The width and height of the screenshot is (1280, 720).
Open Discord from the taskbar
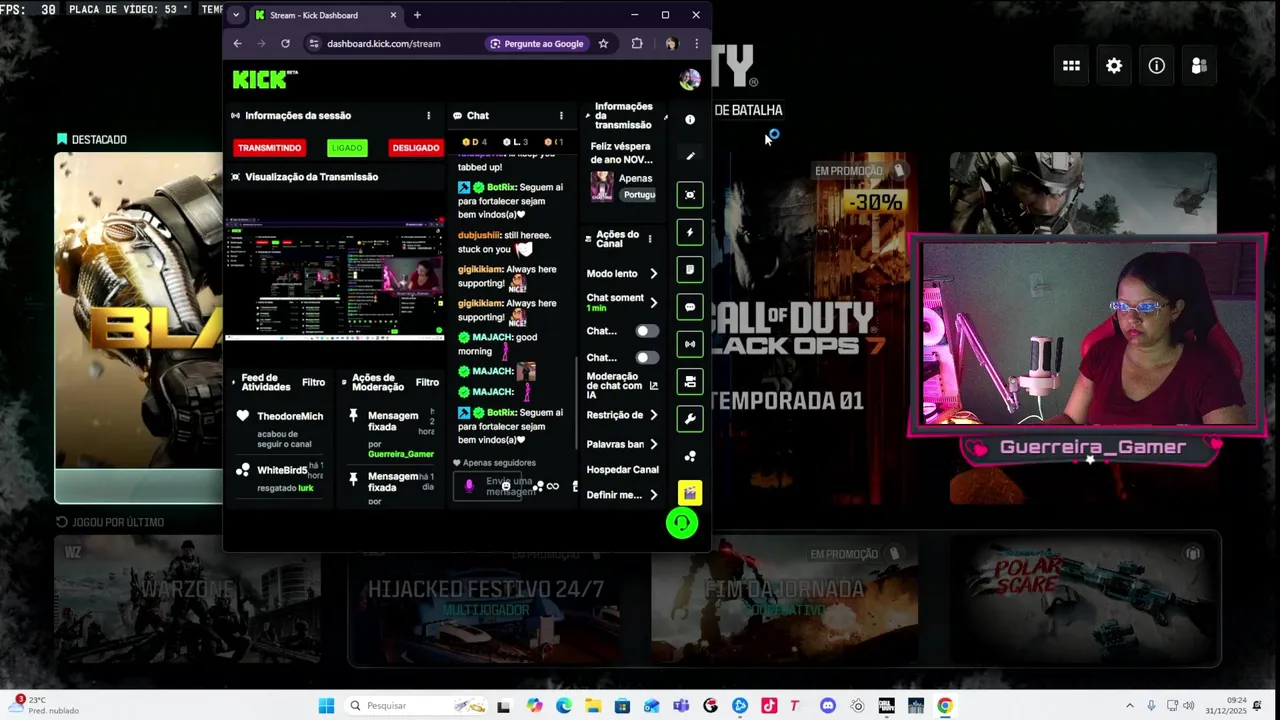[x=827, y=706]
